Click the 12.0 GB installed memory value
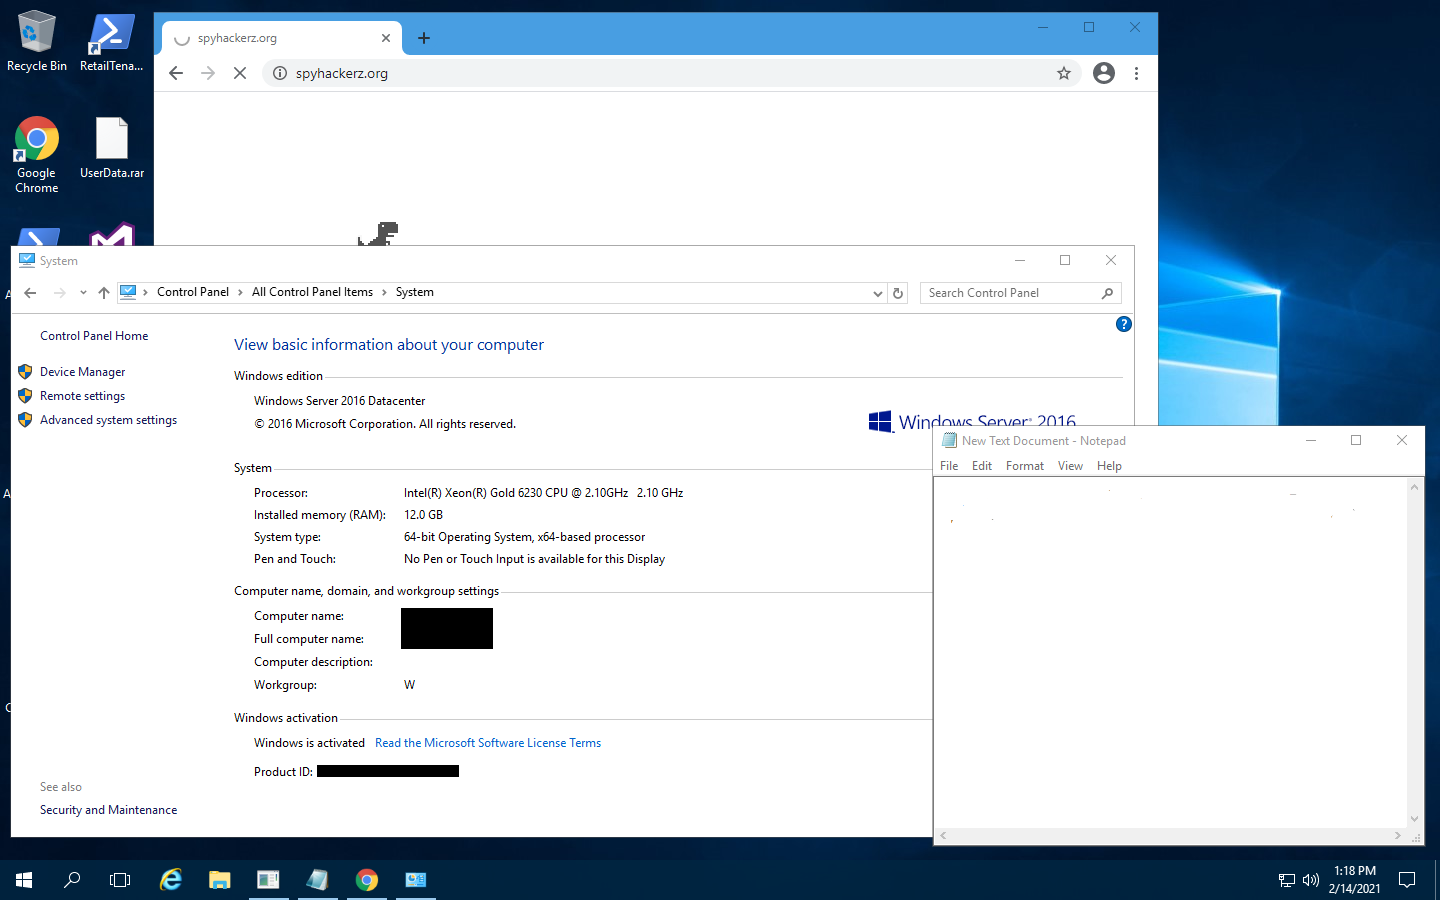Image resolution: width=1440 pixels, height=900 pixels. 423,515
